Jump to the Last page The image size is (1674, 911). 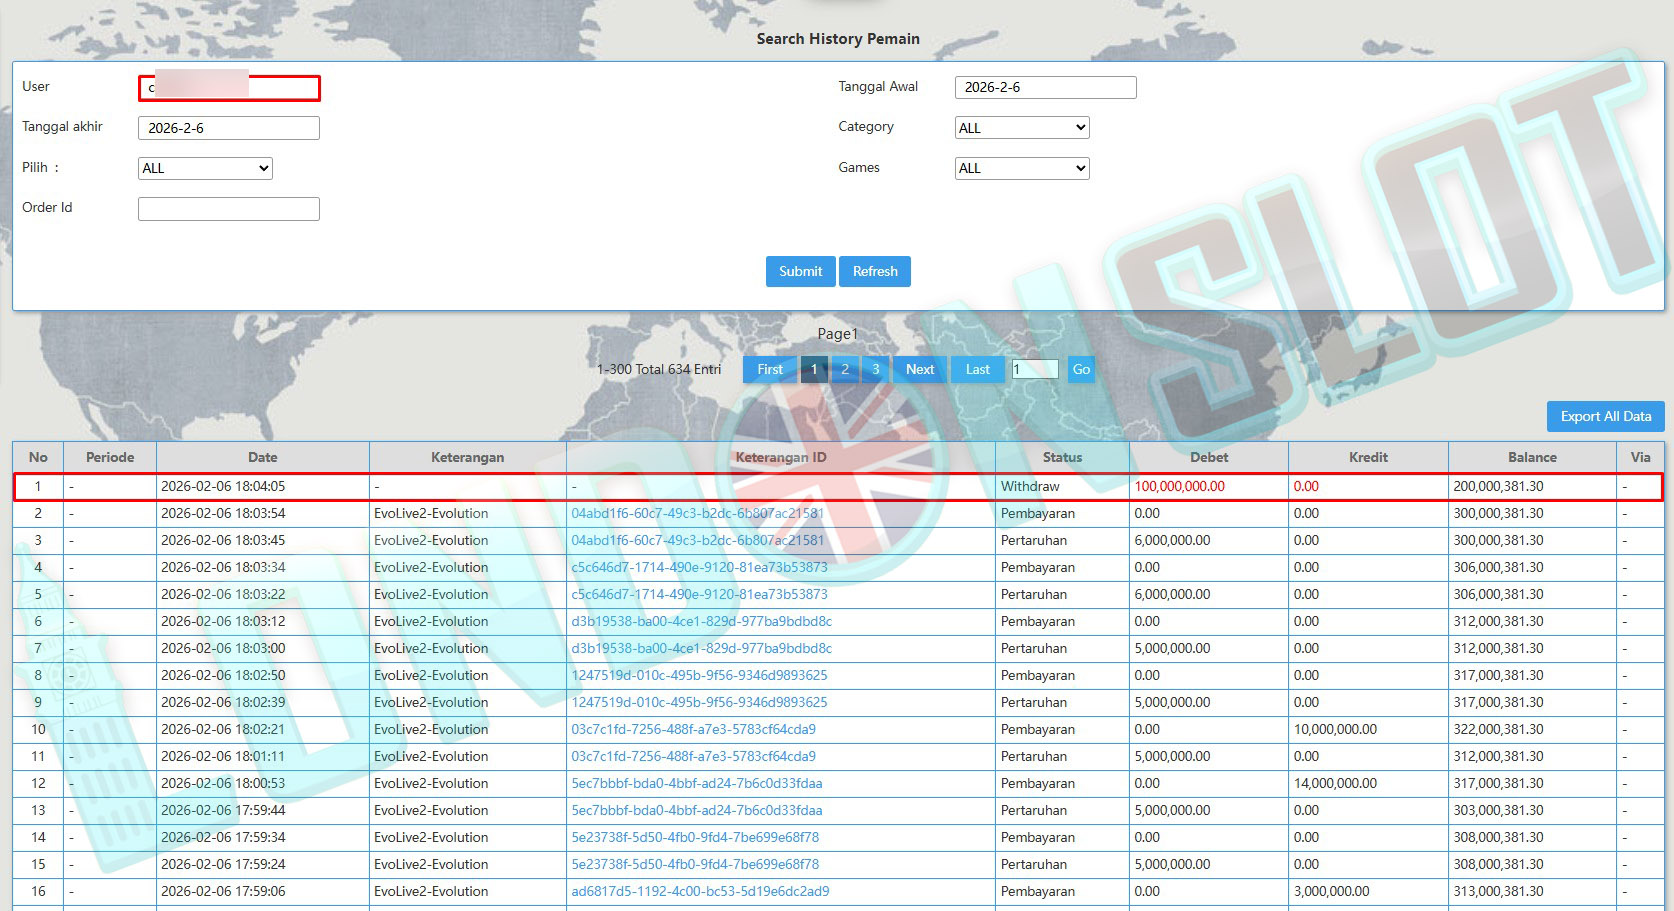point(977,370)
